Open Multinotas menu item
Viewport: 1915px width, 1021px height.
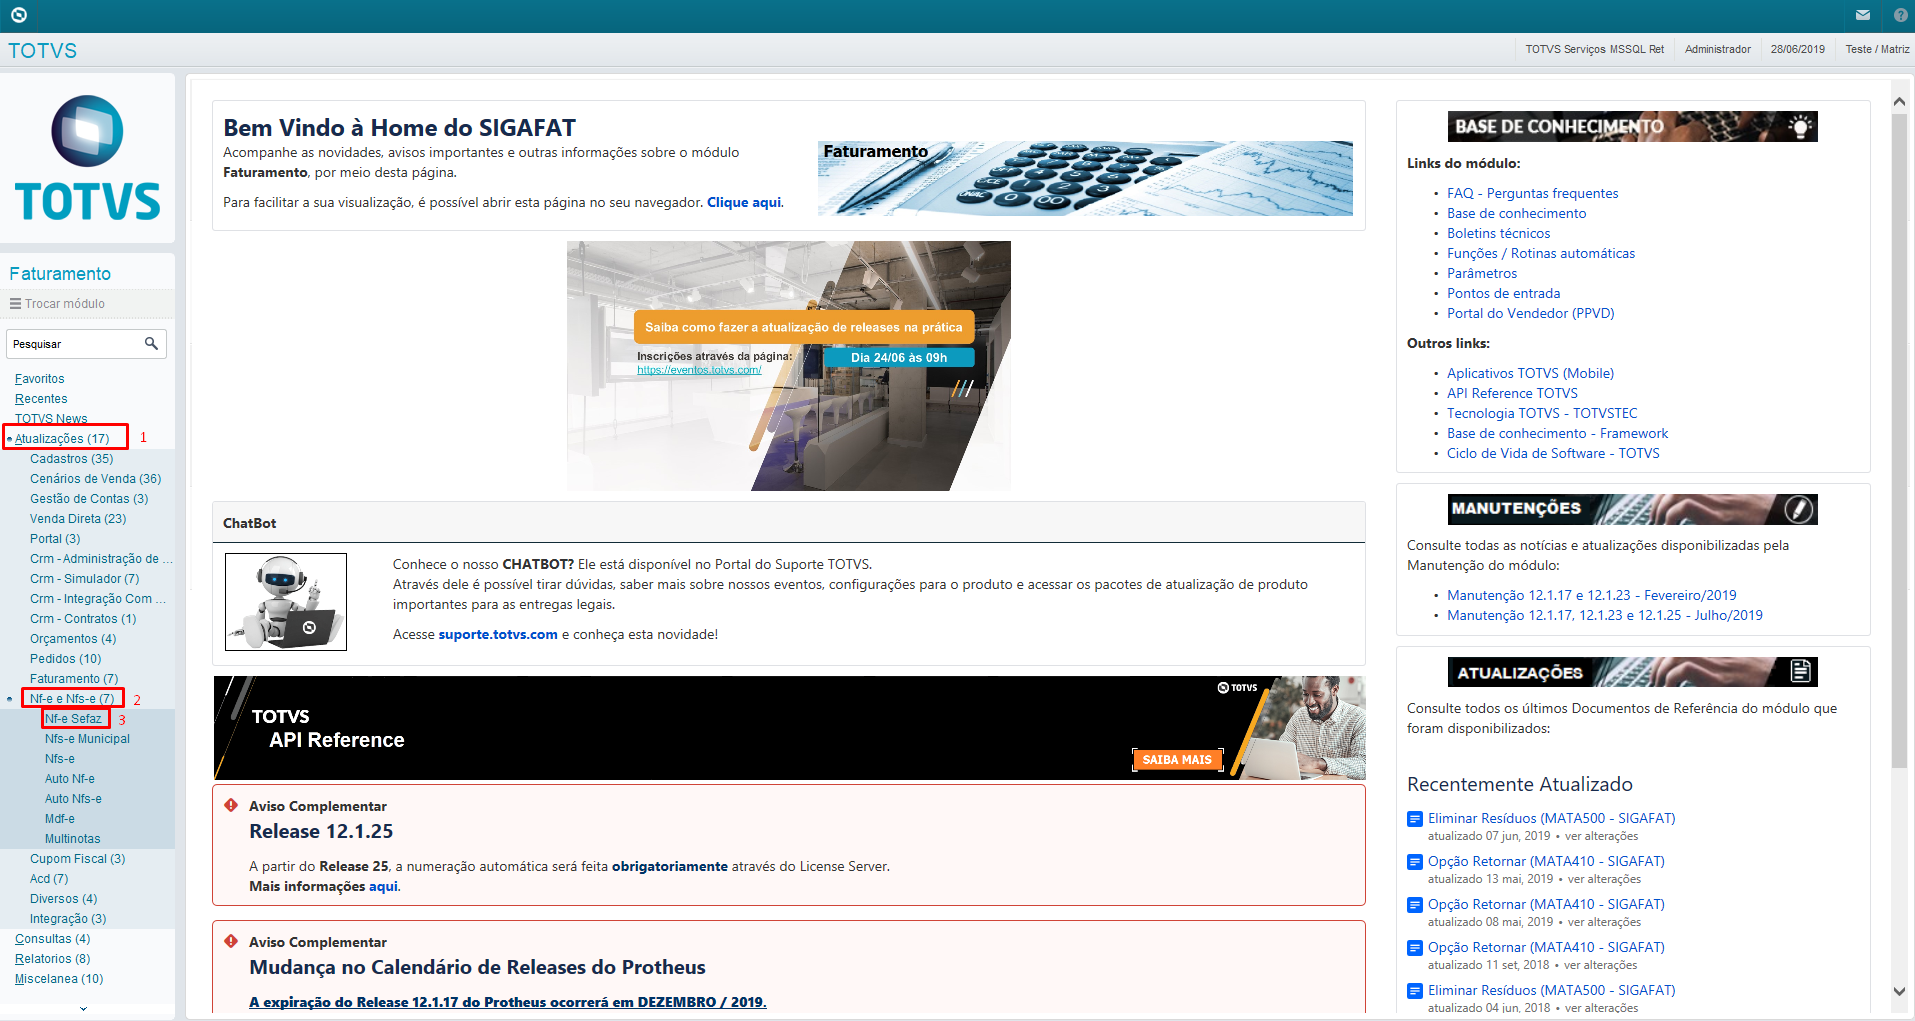(x=73, y=839)
